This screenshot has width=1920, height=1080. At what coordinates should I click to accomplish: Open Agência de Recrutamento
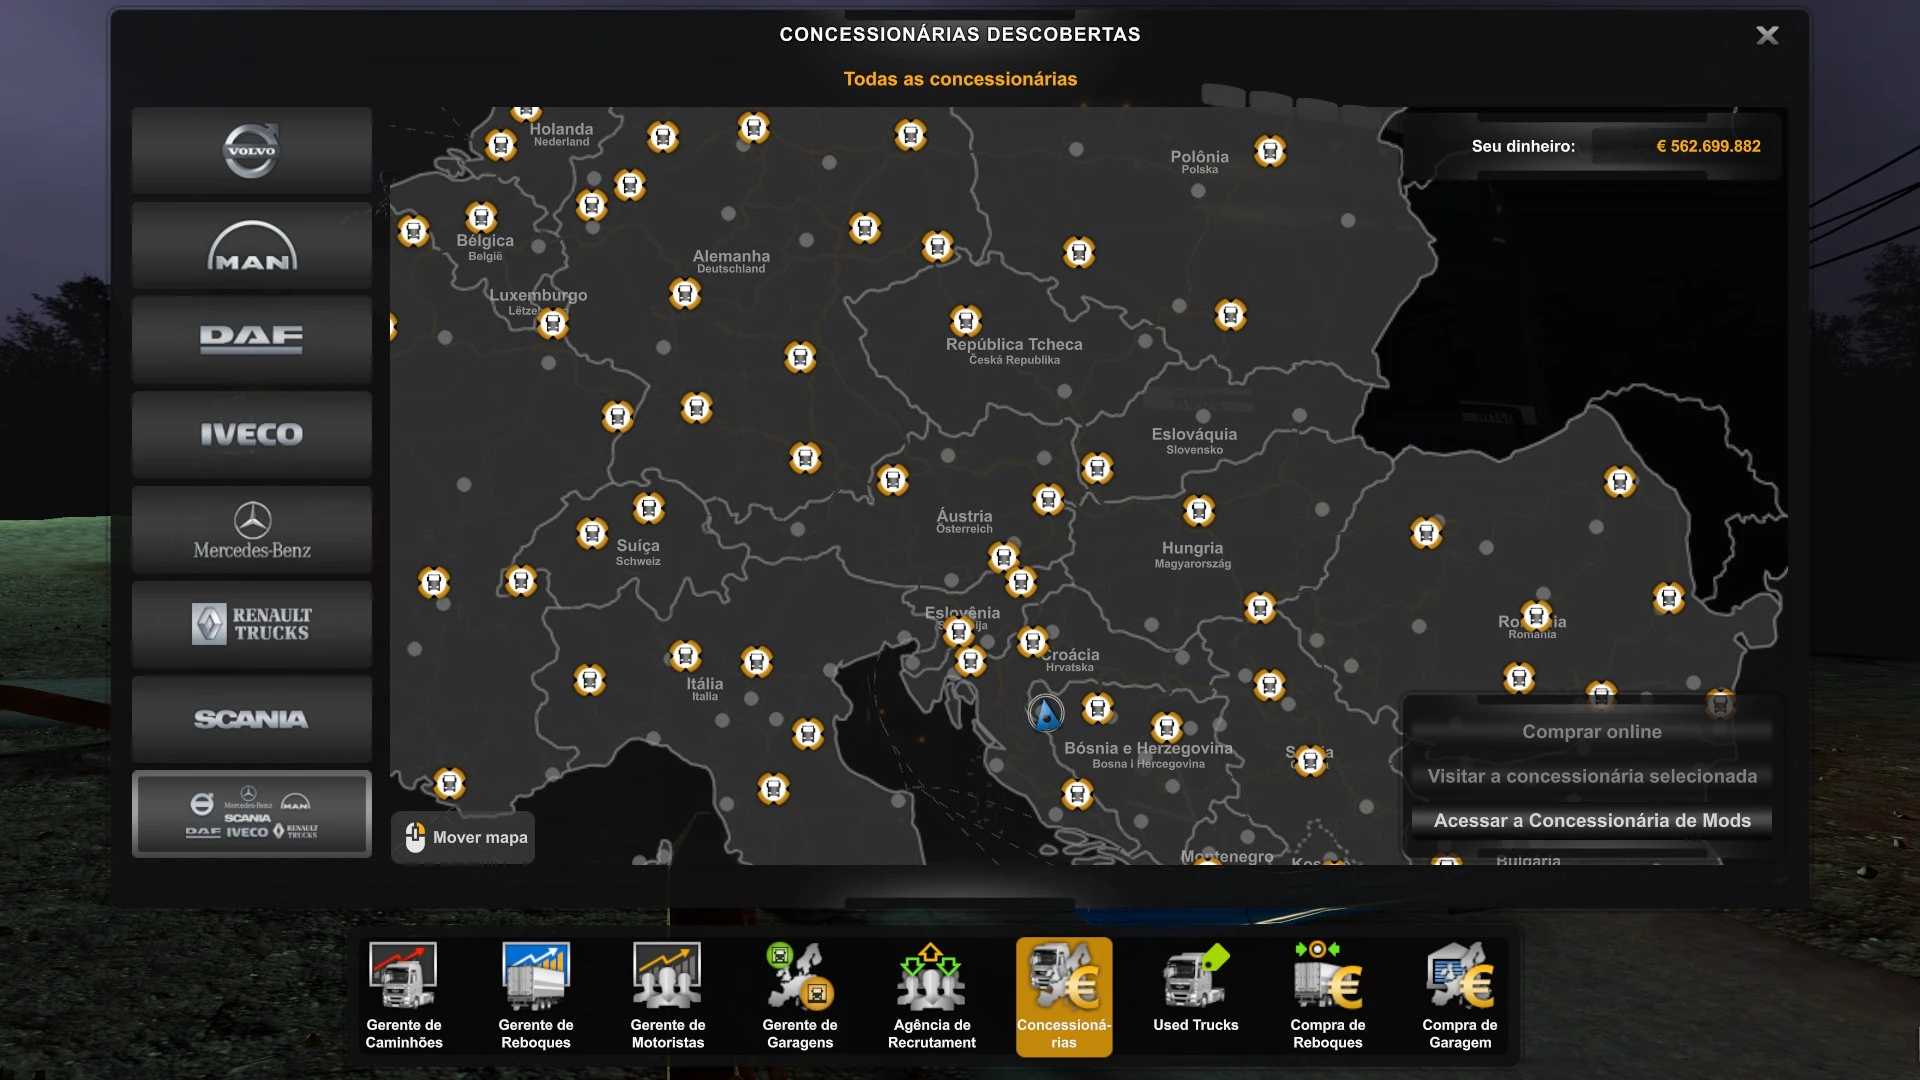(x=931, y=996)
